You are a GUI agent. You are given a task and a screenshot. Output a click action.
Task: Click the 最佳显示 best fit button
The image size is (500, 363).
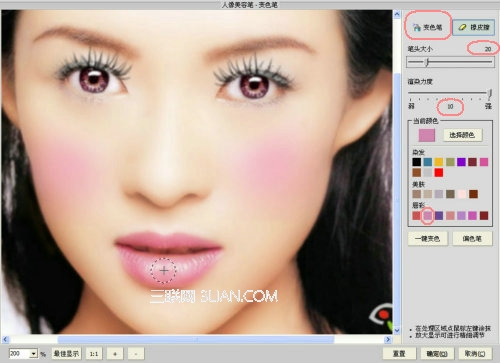point(66,354)
